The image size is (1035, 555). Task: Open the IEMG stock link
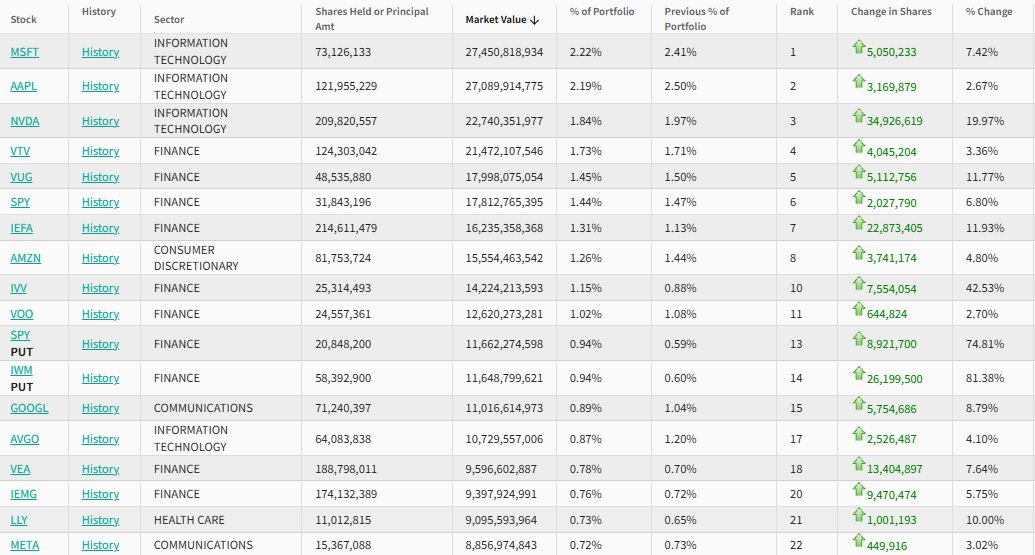click(24, 494)
